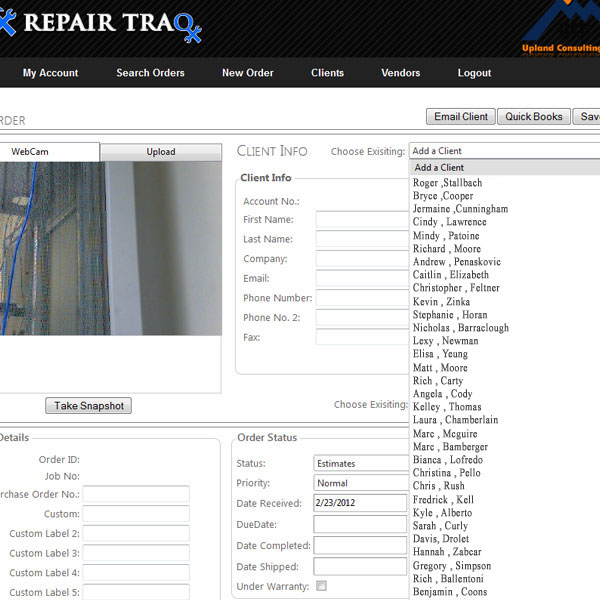The image size is (600, 600).
Task: Click the Date Received field
Action: pos(361,503)
